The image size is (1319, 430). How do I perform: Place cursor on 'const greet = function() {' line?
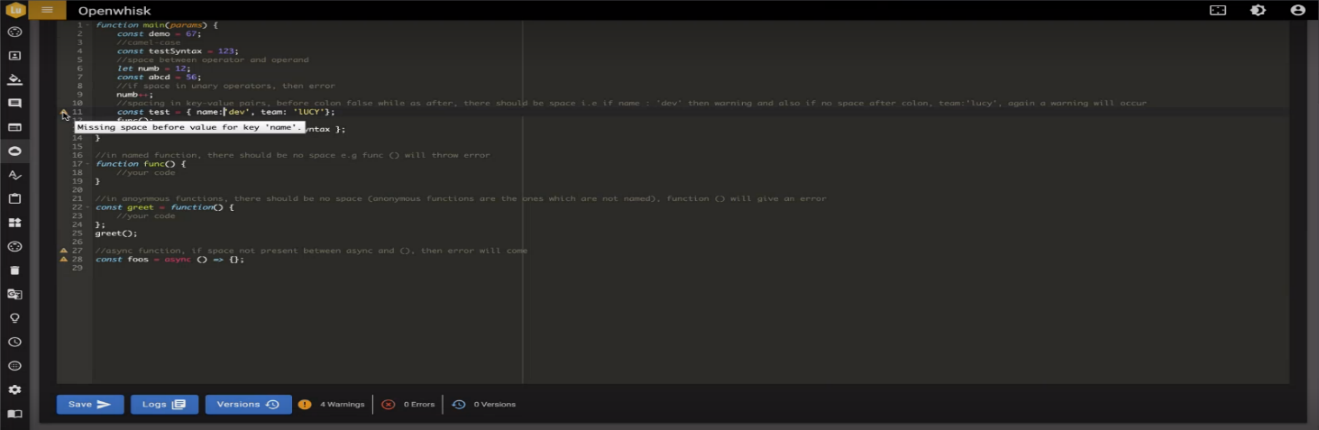tap(165, 207)
